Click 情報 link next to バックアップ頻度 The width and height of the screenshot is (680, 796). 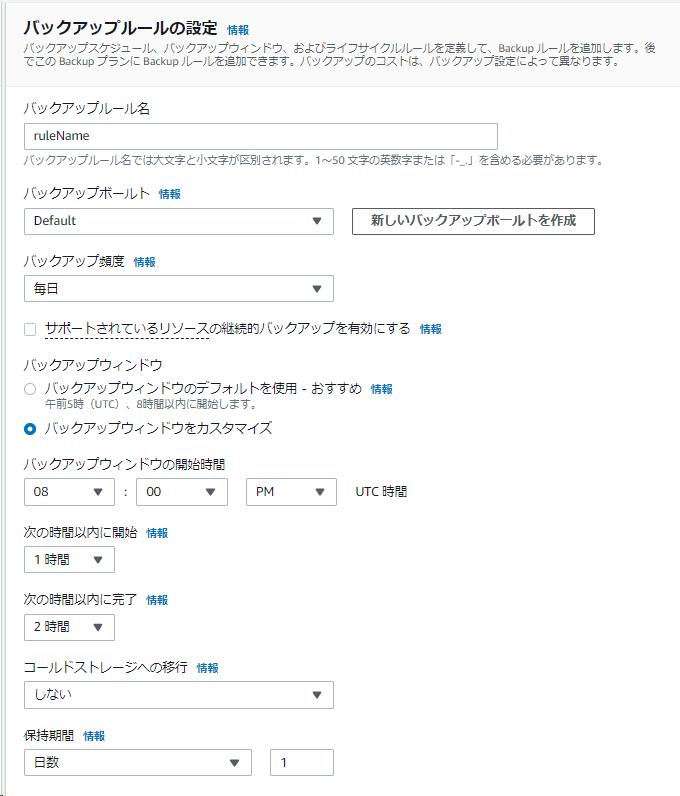[145, 262]
